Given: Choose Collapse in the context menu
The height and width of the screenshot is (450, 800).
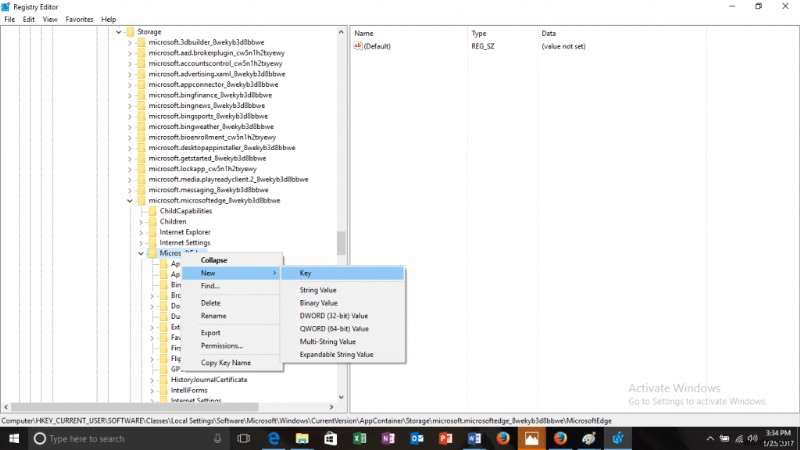Looking at the screenshot, I should coord(231,260).
